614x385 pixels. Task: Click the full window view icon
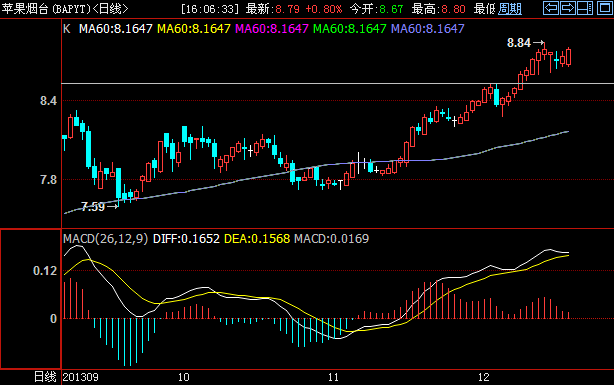point(605,8)
